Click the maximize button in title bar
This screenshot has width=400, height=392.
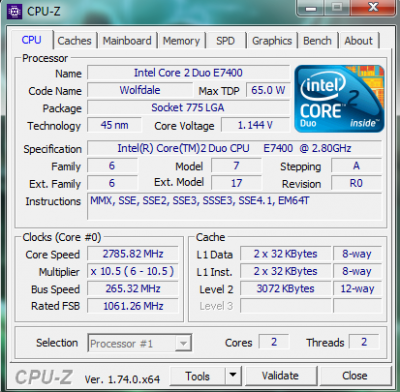click(x=337, y=8)
